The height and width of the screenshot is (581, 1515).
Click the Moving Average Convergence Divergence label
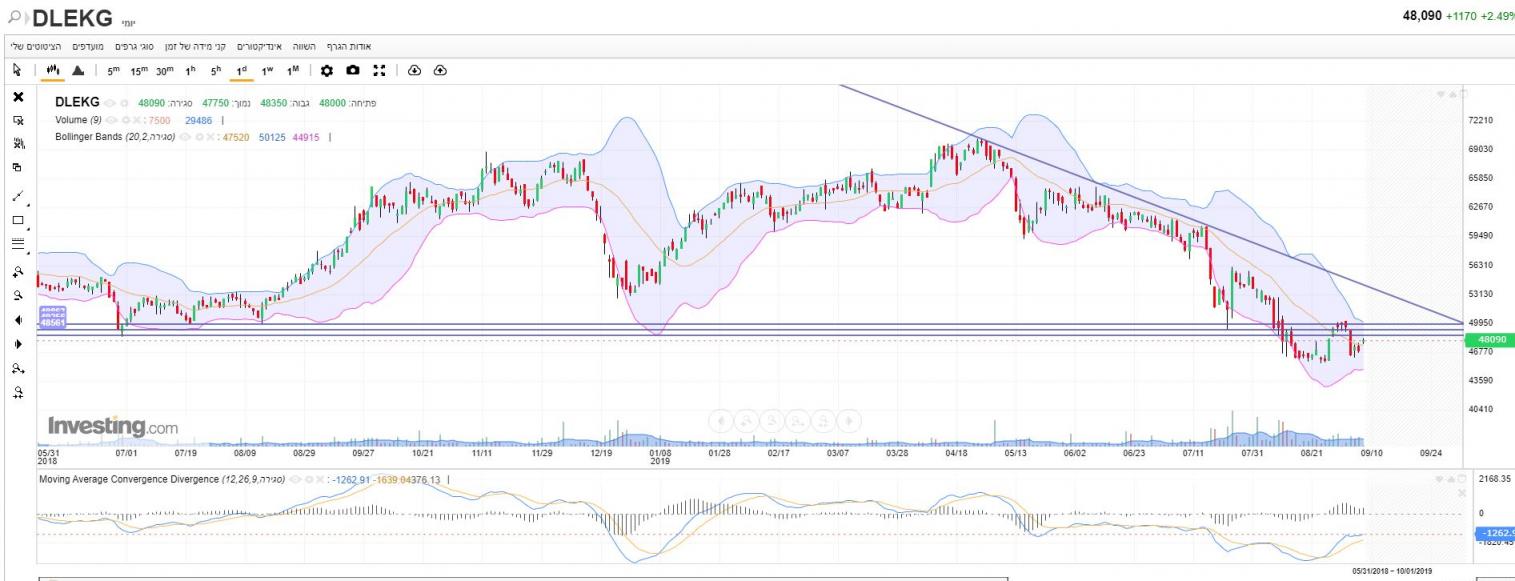[162, 480]
